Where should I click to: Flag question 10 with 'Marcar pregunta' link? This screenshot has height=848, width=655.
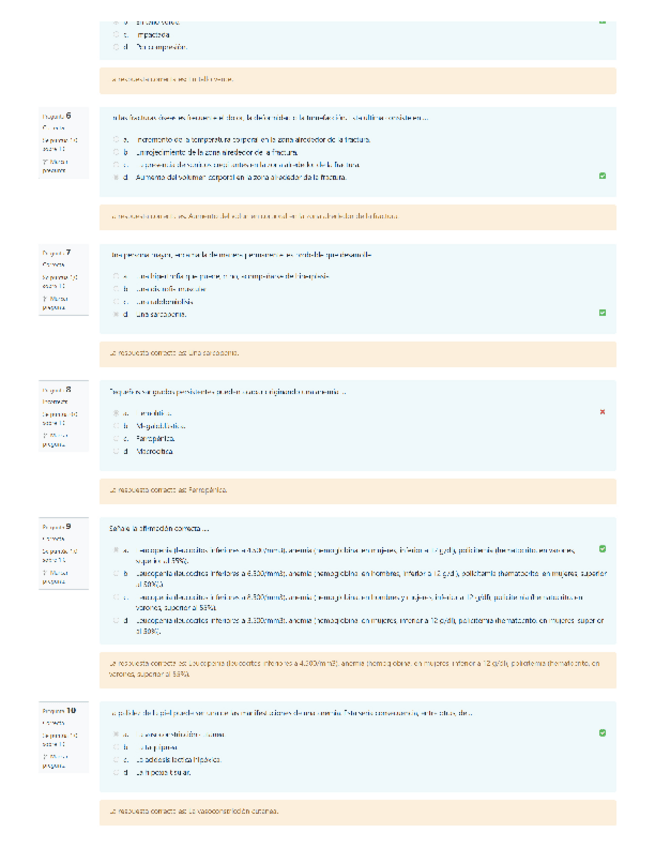(56, 761)
